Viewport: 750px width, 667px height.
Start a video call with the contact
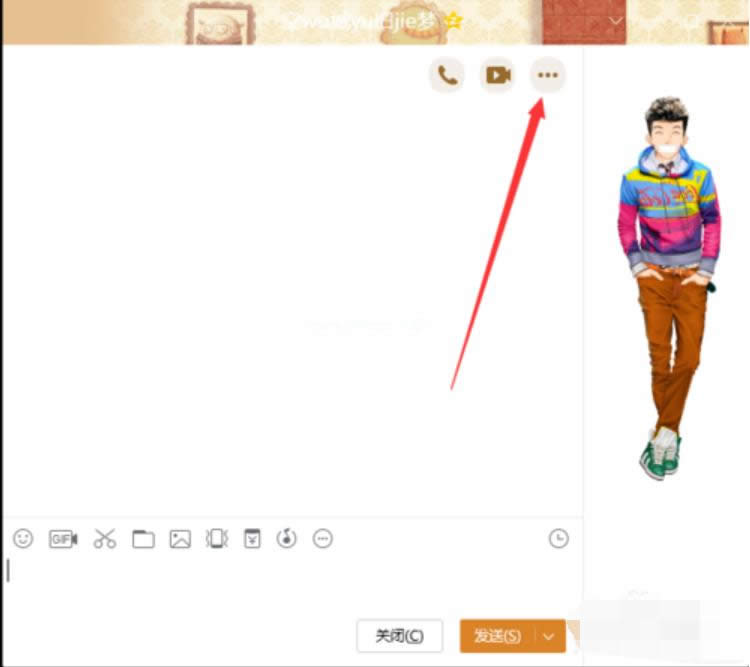click(x=497, y=75)
